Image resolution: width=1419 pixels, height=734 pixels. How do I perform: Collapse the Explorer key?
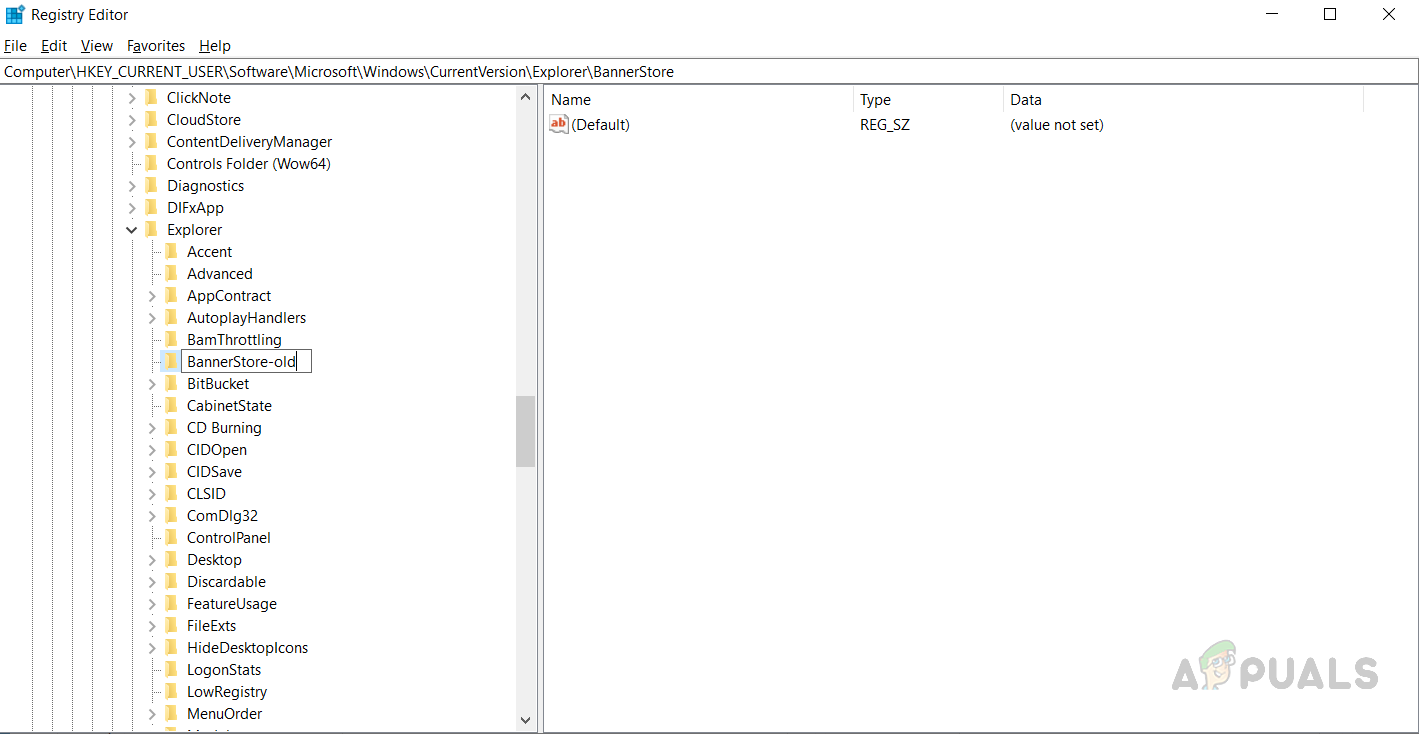(132, 230)
